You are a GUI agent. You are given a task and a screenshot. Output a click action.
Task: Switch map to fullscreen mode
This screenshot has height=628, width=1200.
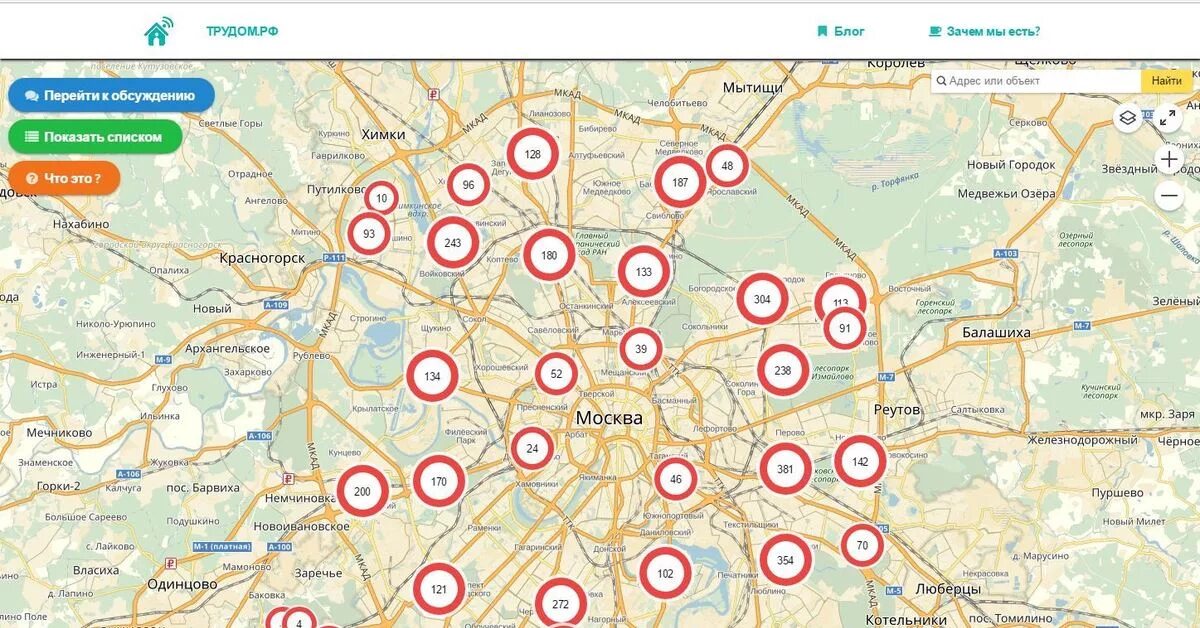pyautogui.click(x=1168, y=118)
